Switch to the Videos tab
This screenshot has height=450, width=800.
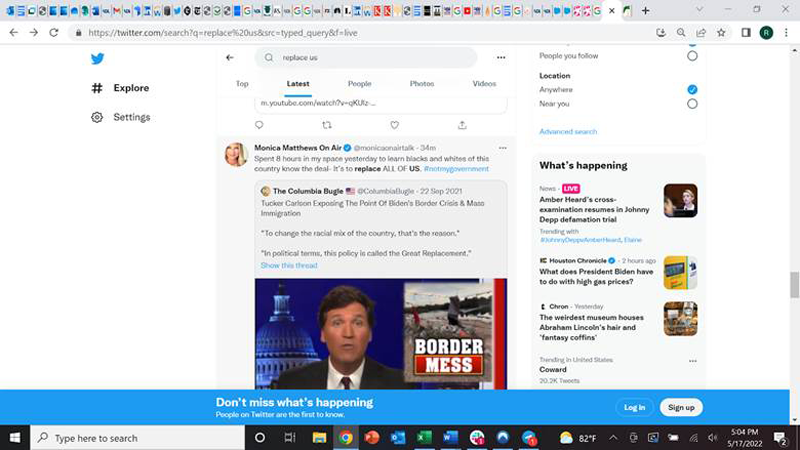click(484, 84)
